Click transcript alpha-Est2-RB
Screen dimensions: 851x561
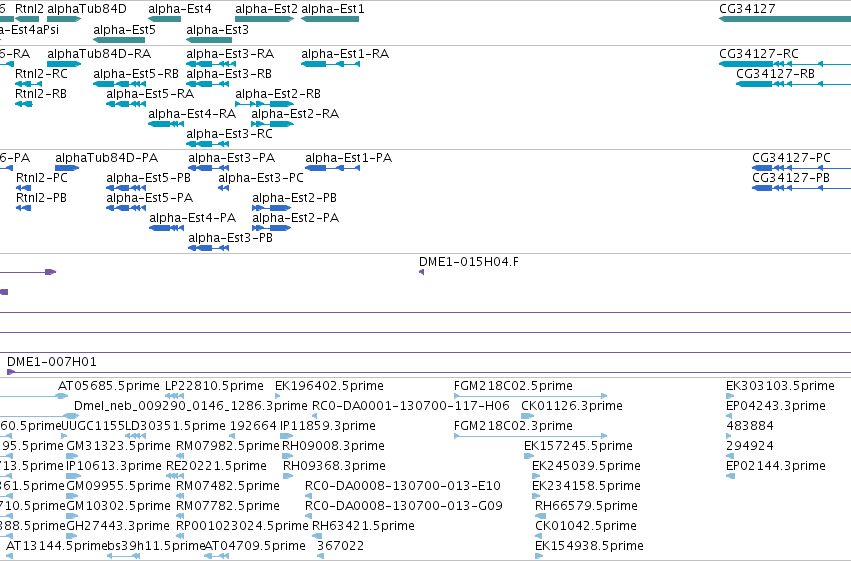coord(278,94)
